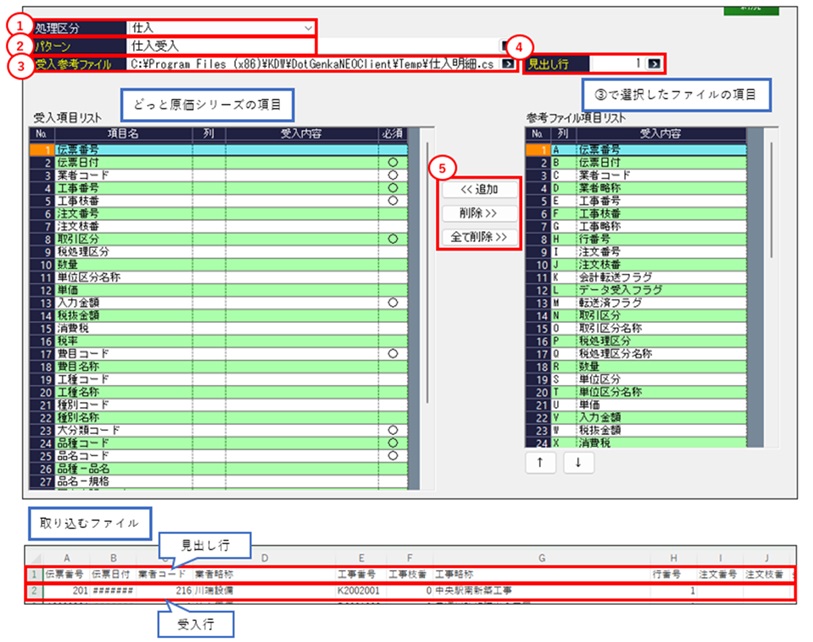This screenshot has width=813, height=642.
Task: Click the 受入参考ファイル path text field
Action: [x=310, y=64]
